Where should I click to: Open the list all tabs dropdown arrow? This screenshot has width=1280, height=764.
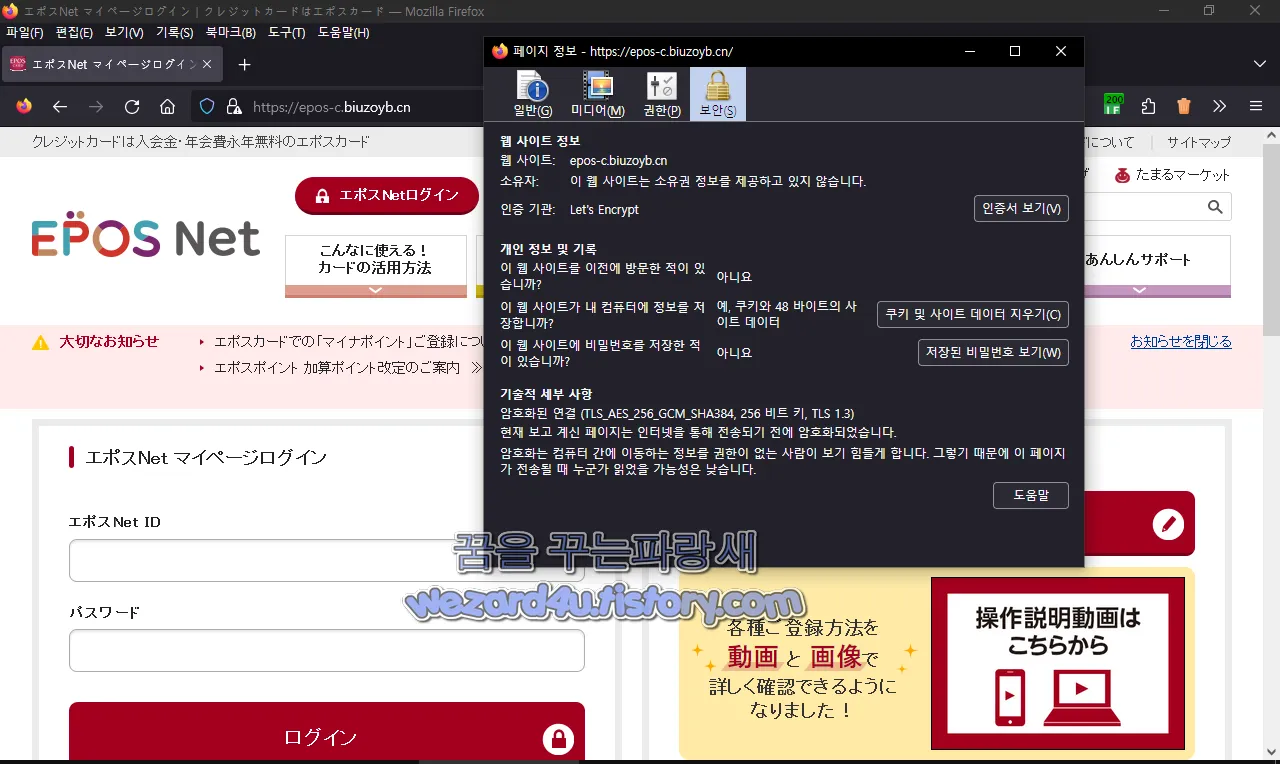pyautogui.click(x=1260, y=64)
